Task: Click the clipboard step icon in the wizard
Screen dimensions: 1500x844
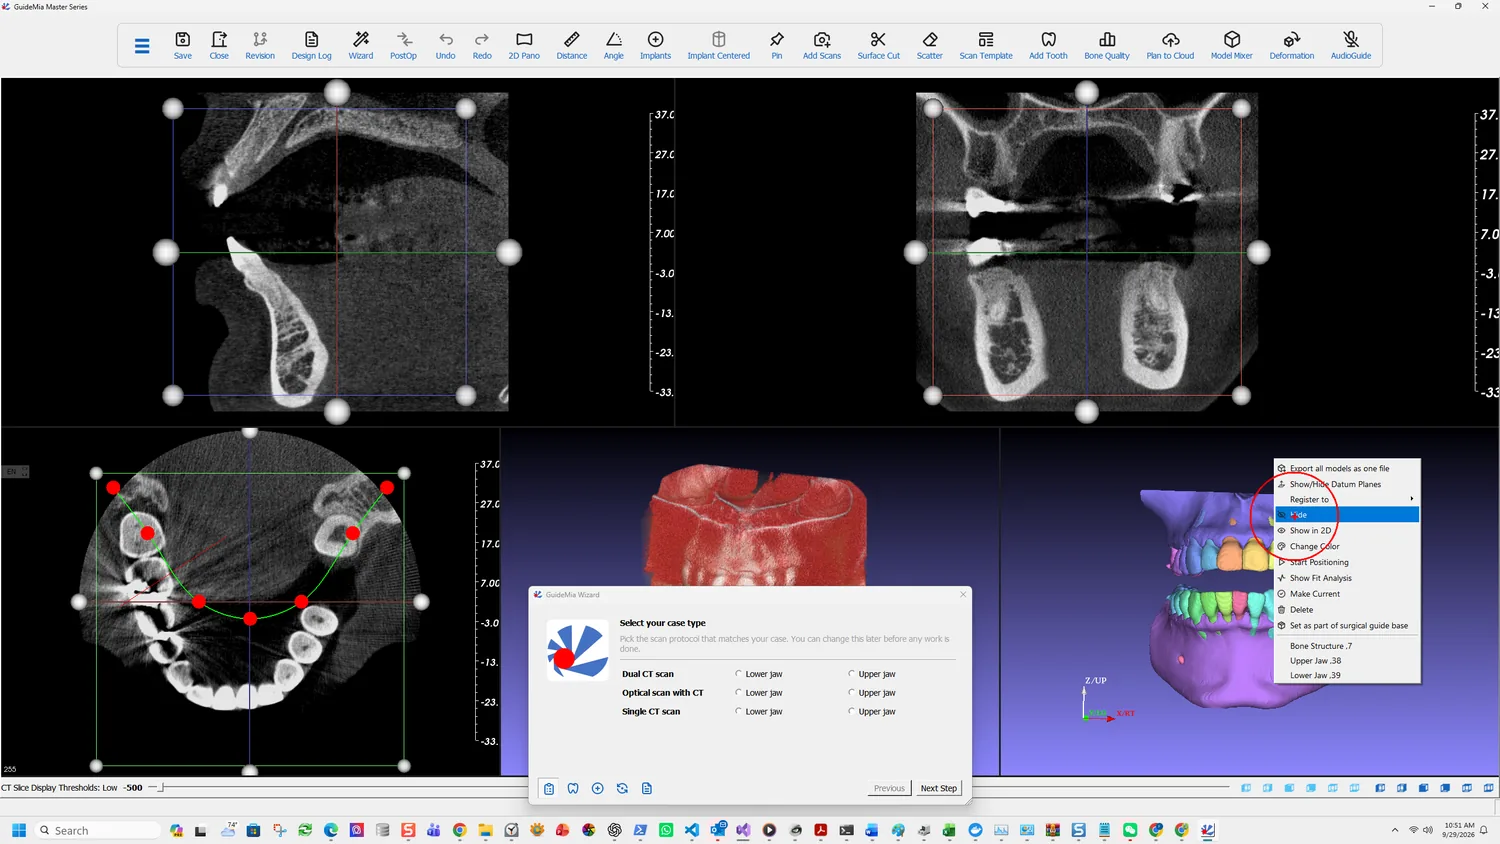Action: click(549, 789)
